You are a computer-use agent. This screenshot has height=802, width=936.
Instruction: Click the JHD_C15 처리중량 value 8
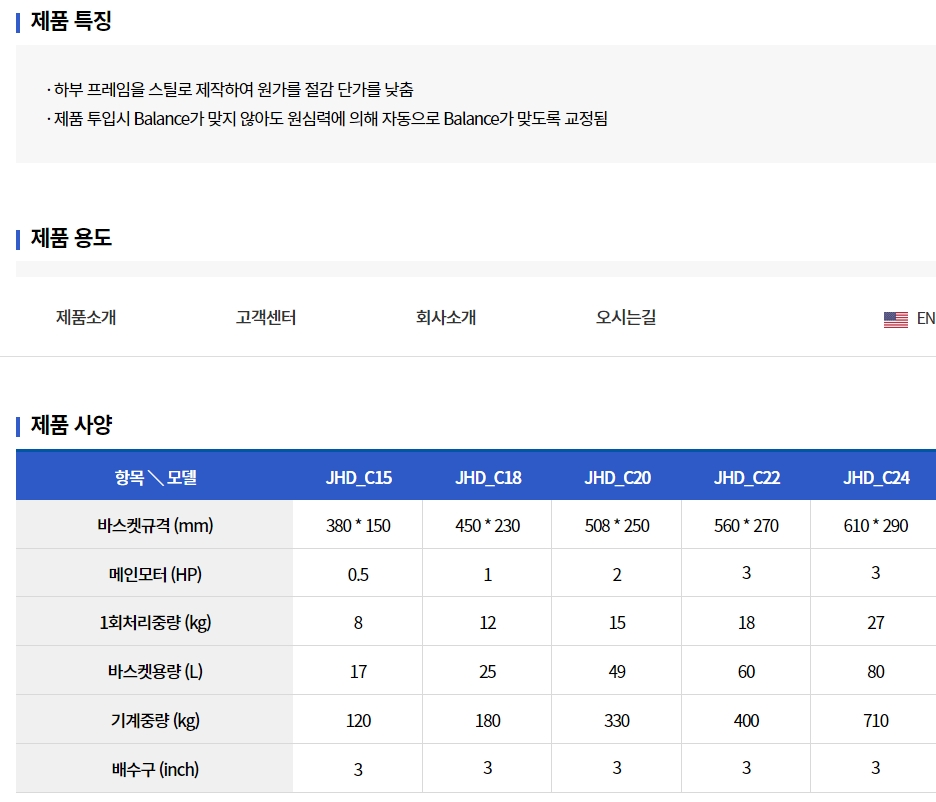(358, 622)
